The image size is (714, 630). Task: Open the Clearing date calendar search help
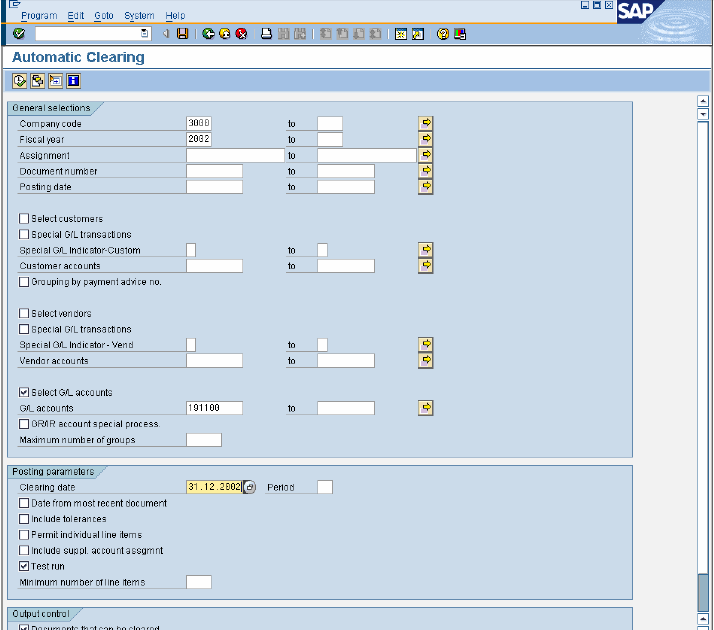coord(250,487)
